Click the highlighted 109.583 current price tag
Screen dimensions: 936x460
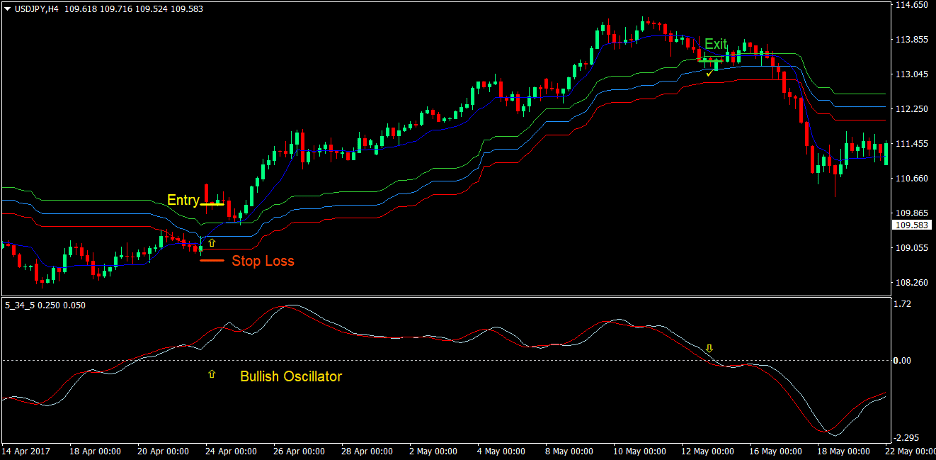click(x=913, y=226)
